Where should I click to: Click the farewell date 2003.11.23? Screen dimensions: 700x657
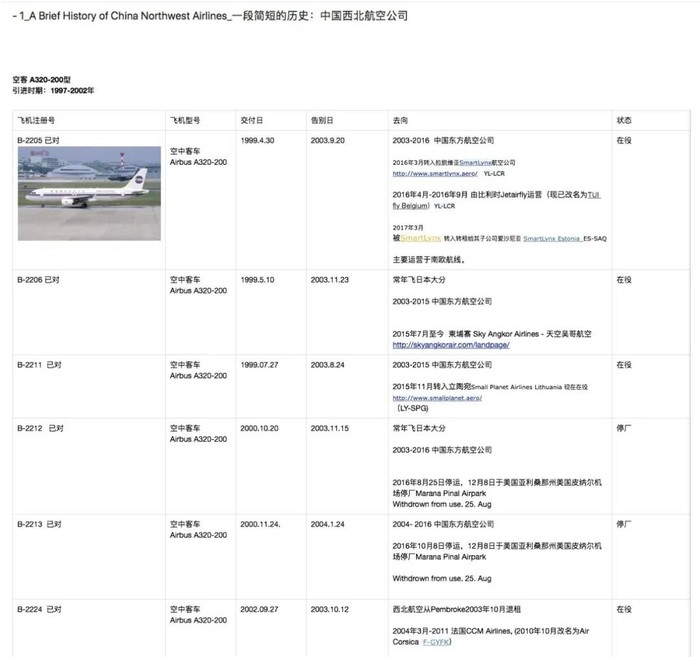[x=330, y=280]
